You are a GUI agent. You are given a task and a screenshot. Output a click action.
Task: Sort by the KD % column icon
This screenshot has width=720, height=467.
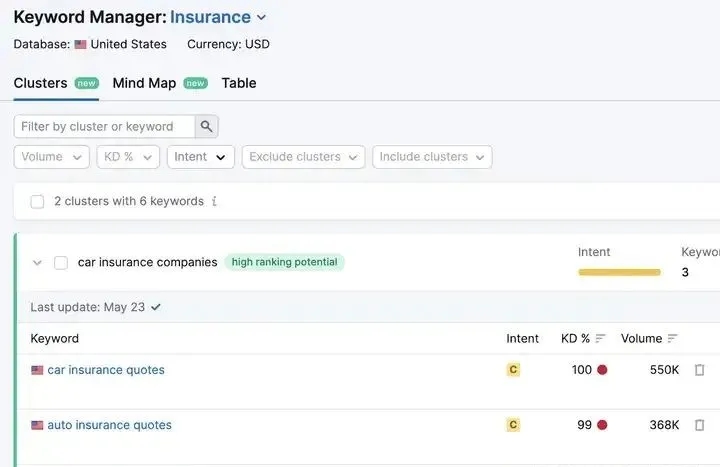[x=600, y=338]
